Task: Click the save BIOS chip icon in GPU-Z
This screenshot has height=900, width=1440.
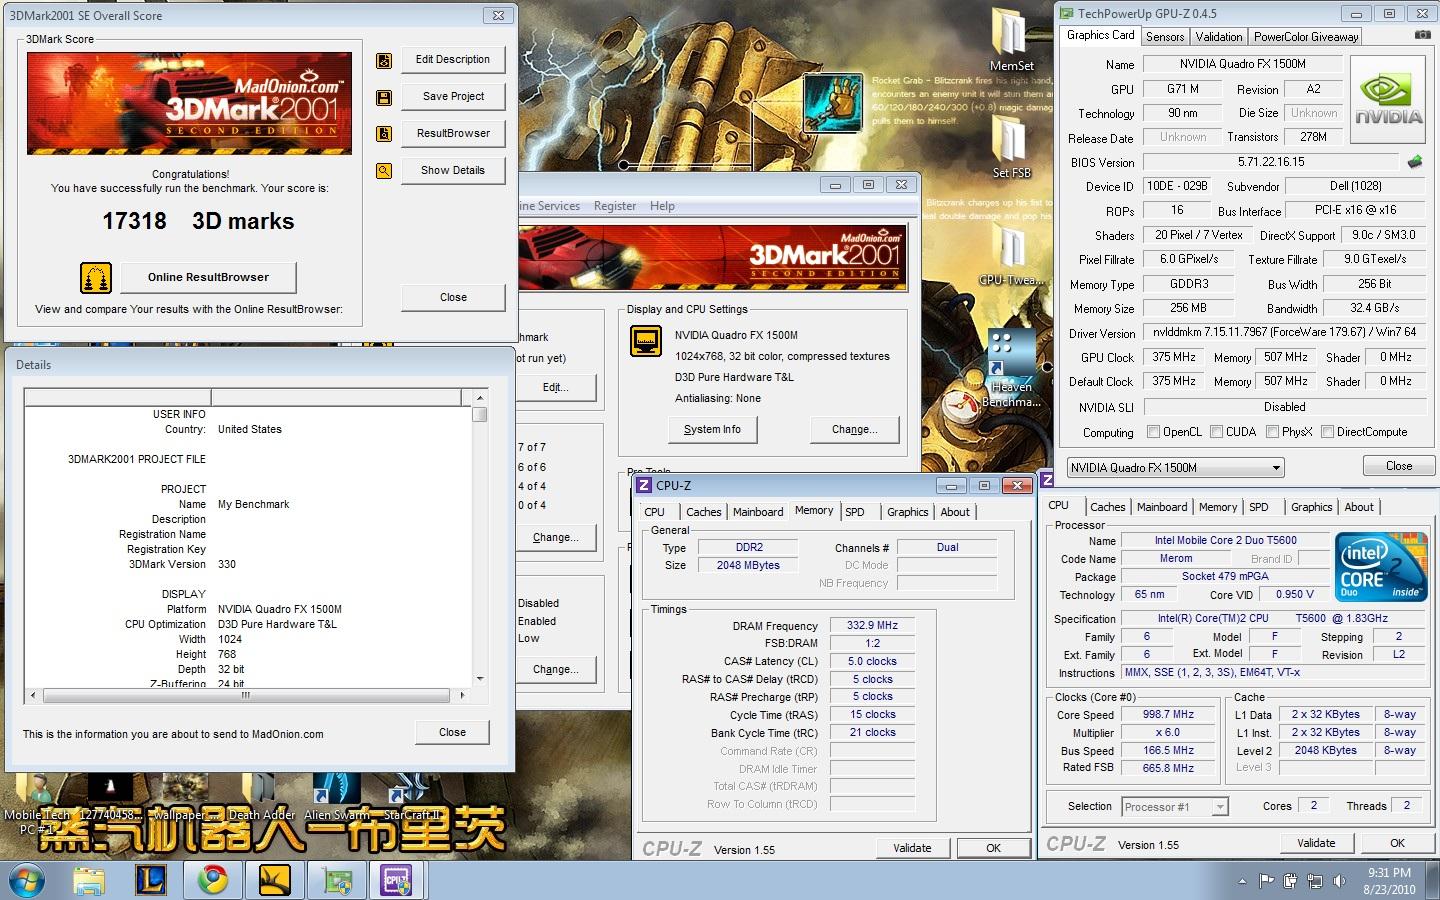Action: click(x=1415, y=162)
